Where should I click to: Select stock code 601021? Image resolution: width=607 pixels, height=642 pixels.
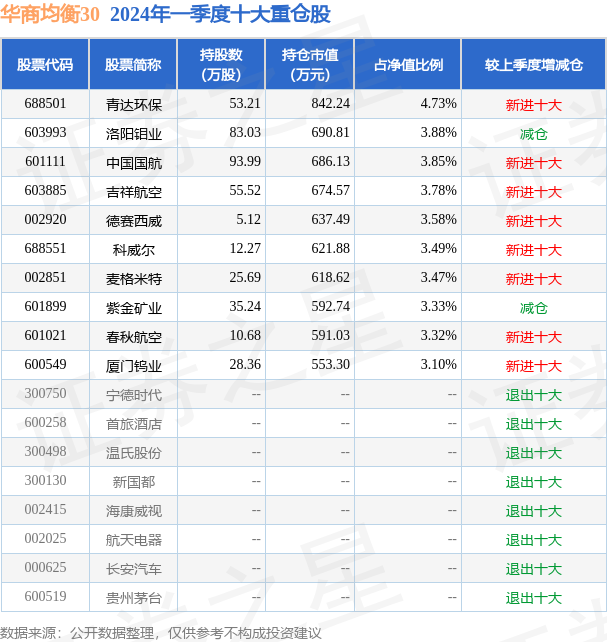tap(45, 336)
